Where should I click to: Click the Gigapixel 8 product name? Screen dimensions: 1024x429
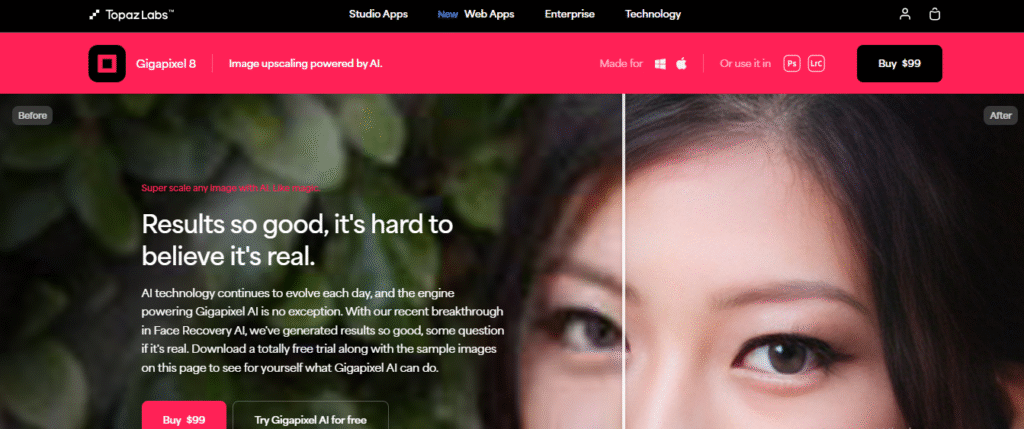click(x=166, y=63)
